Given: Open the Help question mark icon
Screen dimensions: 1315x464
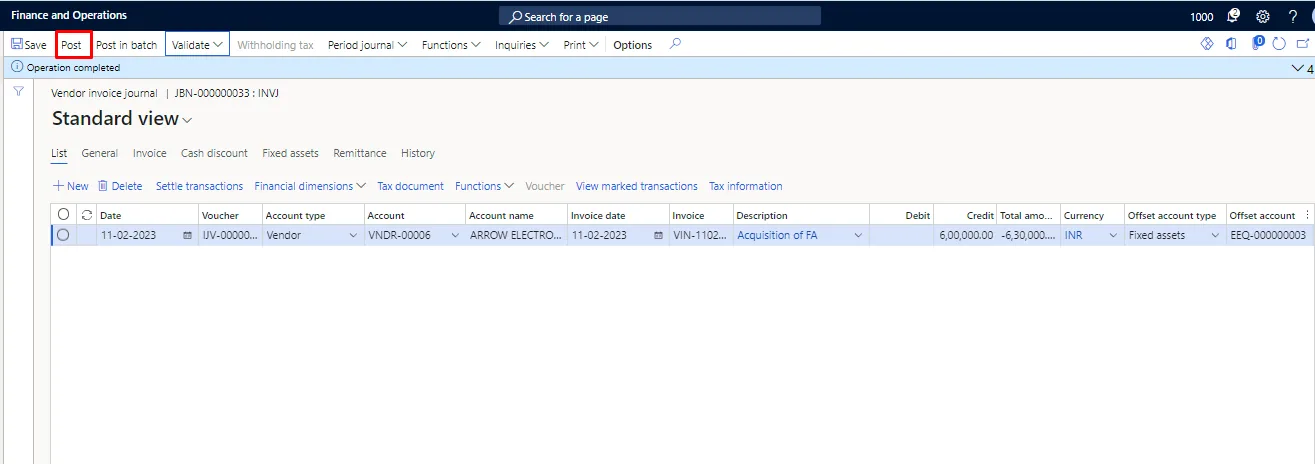Looking at the screenshot, I should coord(1292,16).
